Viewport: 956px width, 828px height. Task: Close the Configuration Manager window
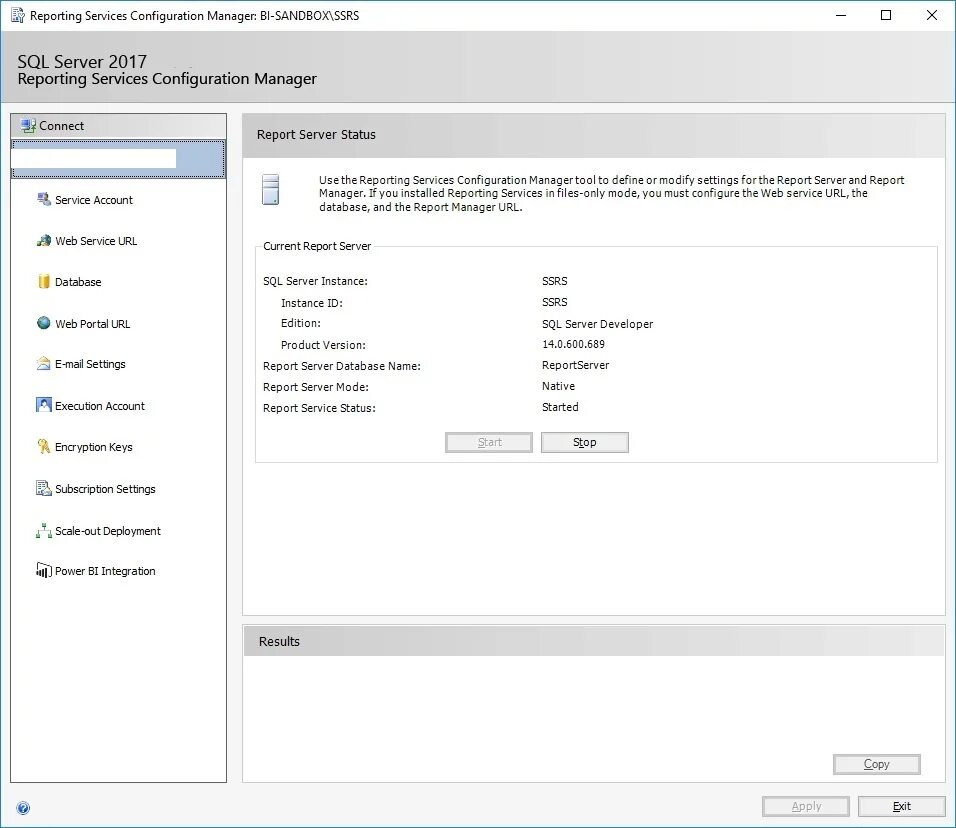pyautogui.click(x=932, y=15)
